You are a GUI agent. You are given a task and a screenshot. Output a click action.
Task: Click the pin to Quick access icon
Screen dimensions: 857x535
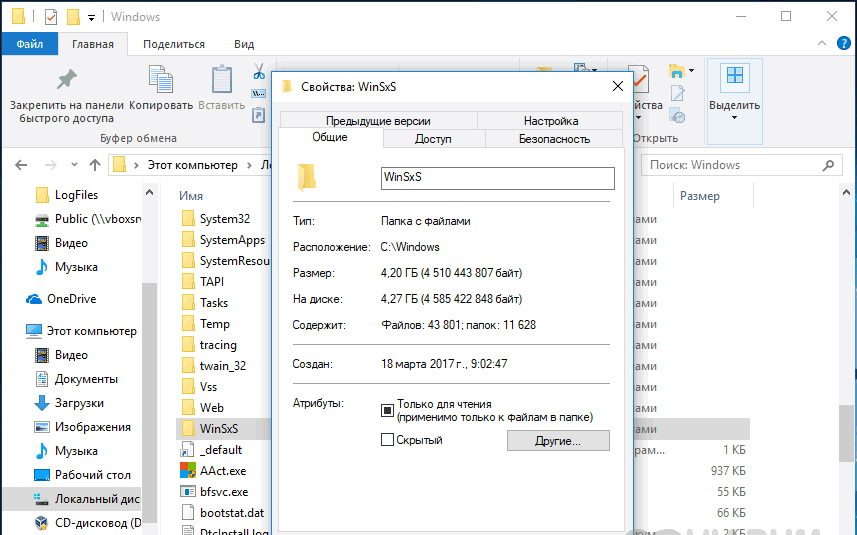pos(67,80)
